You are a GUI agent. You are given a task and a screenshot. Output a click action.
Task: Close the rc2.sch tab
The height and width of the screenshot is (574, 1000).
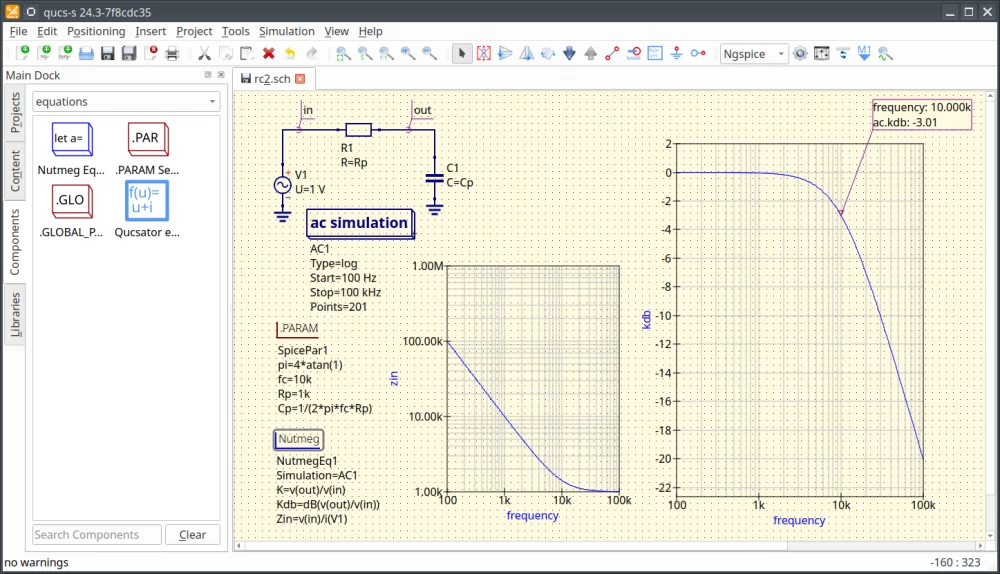[x=300, y=78]
